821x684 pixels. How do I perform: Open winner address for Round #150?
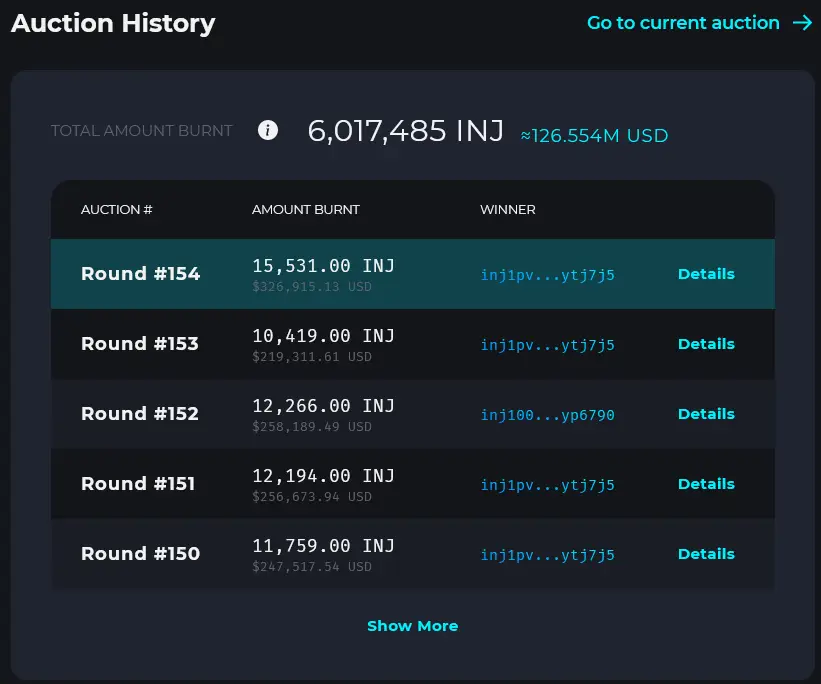pyautogui.click(x=548, y=555)
